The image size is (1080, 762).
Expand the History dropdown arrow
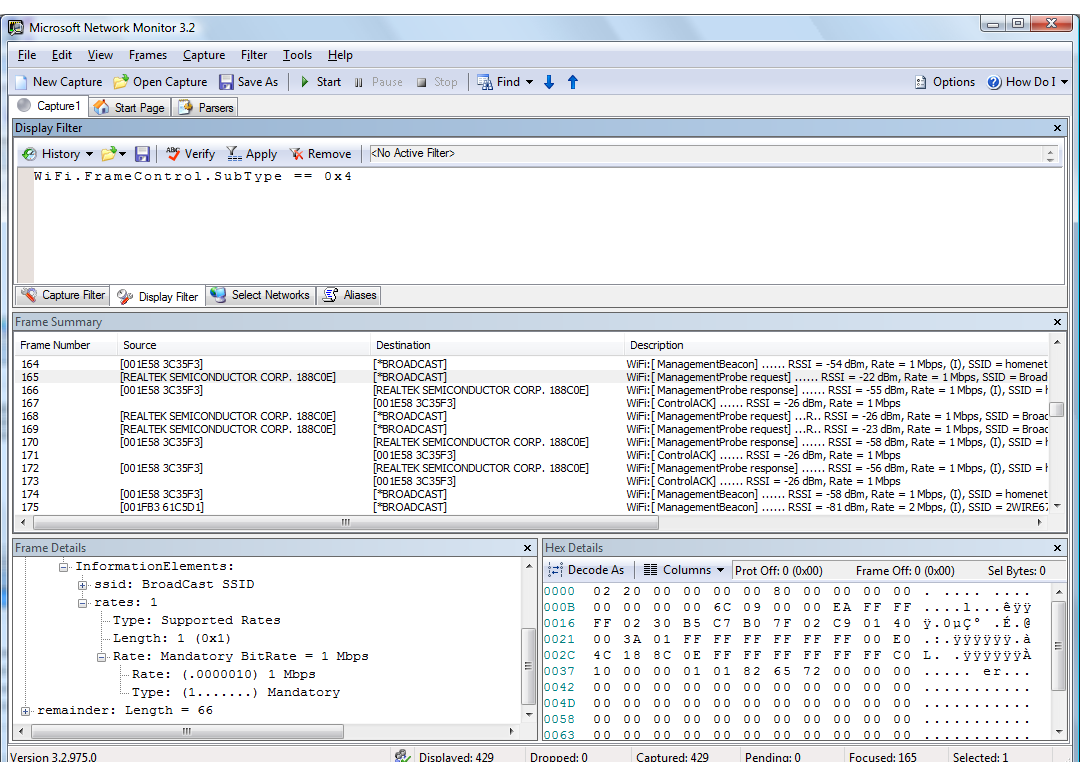coord(89,154)
